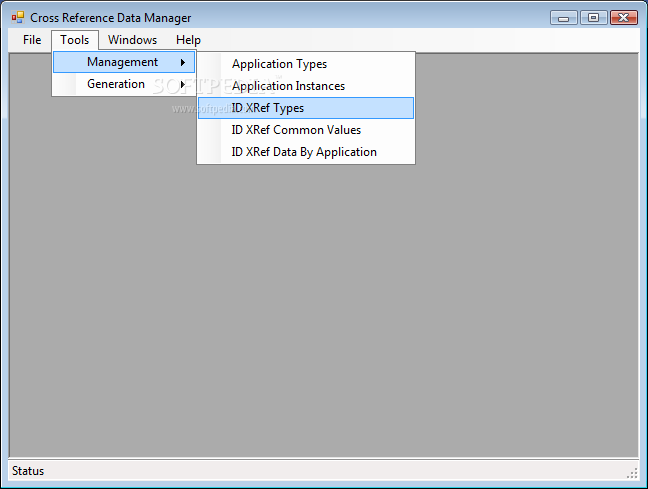
Task: Open the Help menu
Action: click(x=188, y=40)
